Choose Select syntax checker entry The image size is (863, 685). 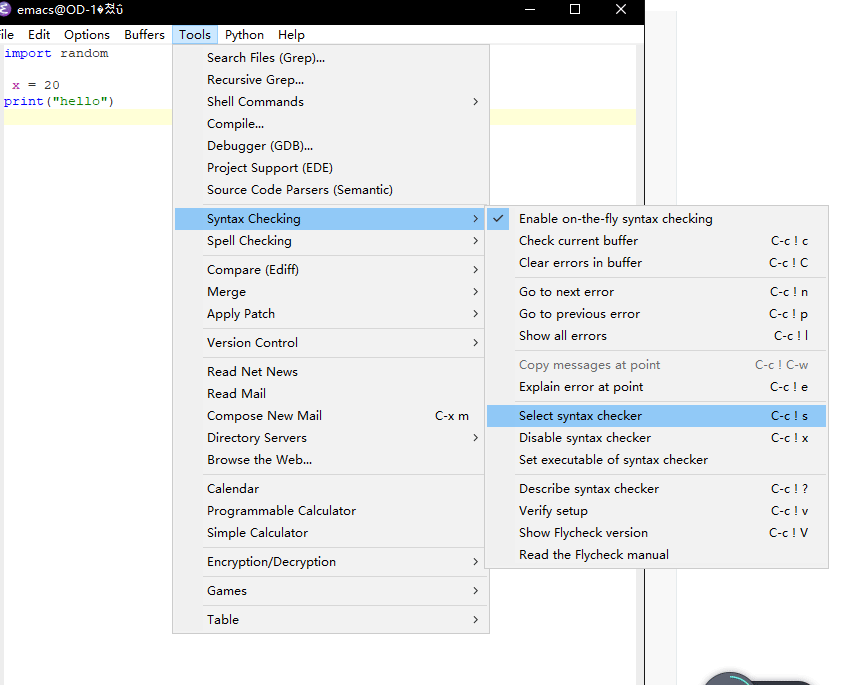[580, 416]
